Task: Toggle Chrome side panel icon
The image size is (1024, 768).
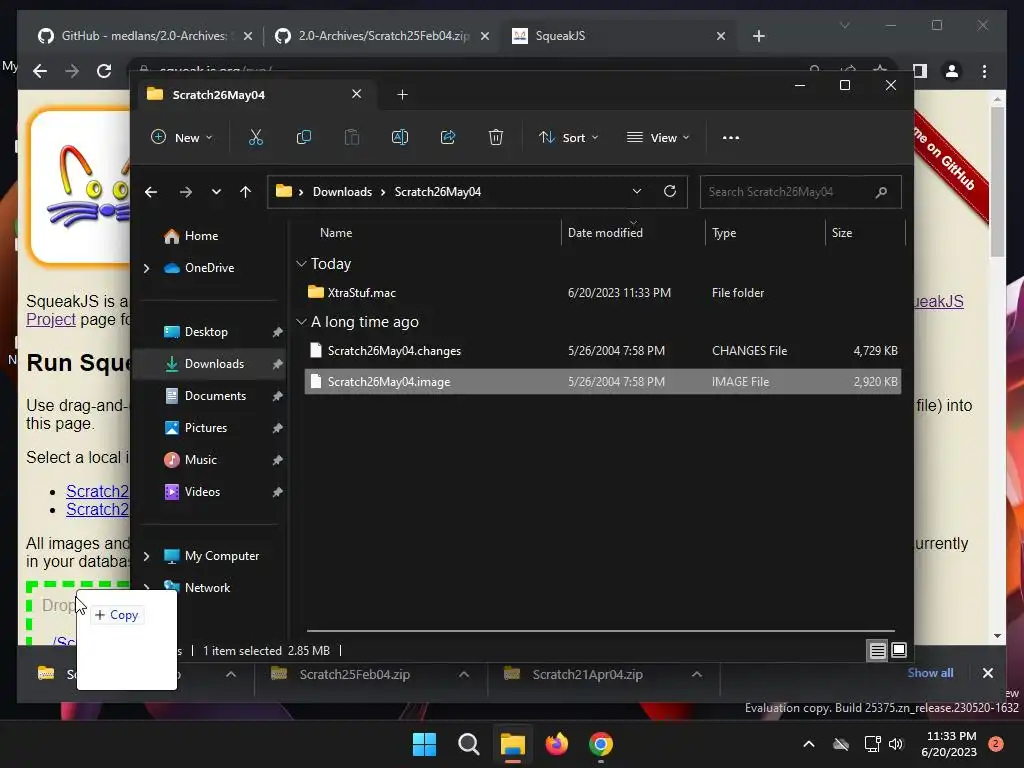Action: (920, 71)
